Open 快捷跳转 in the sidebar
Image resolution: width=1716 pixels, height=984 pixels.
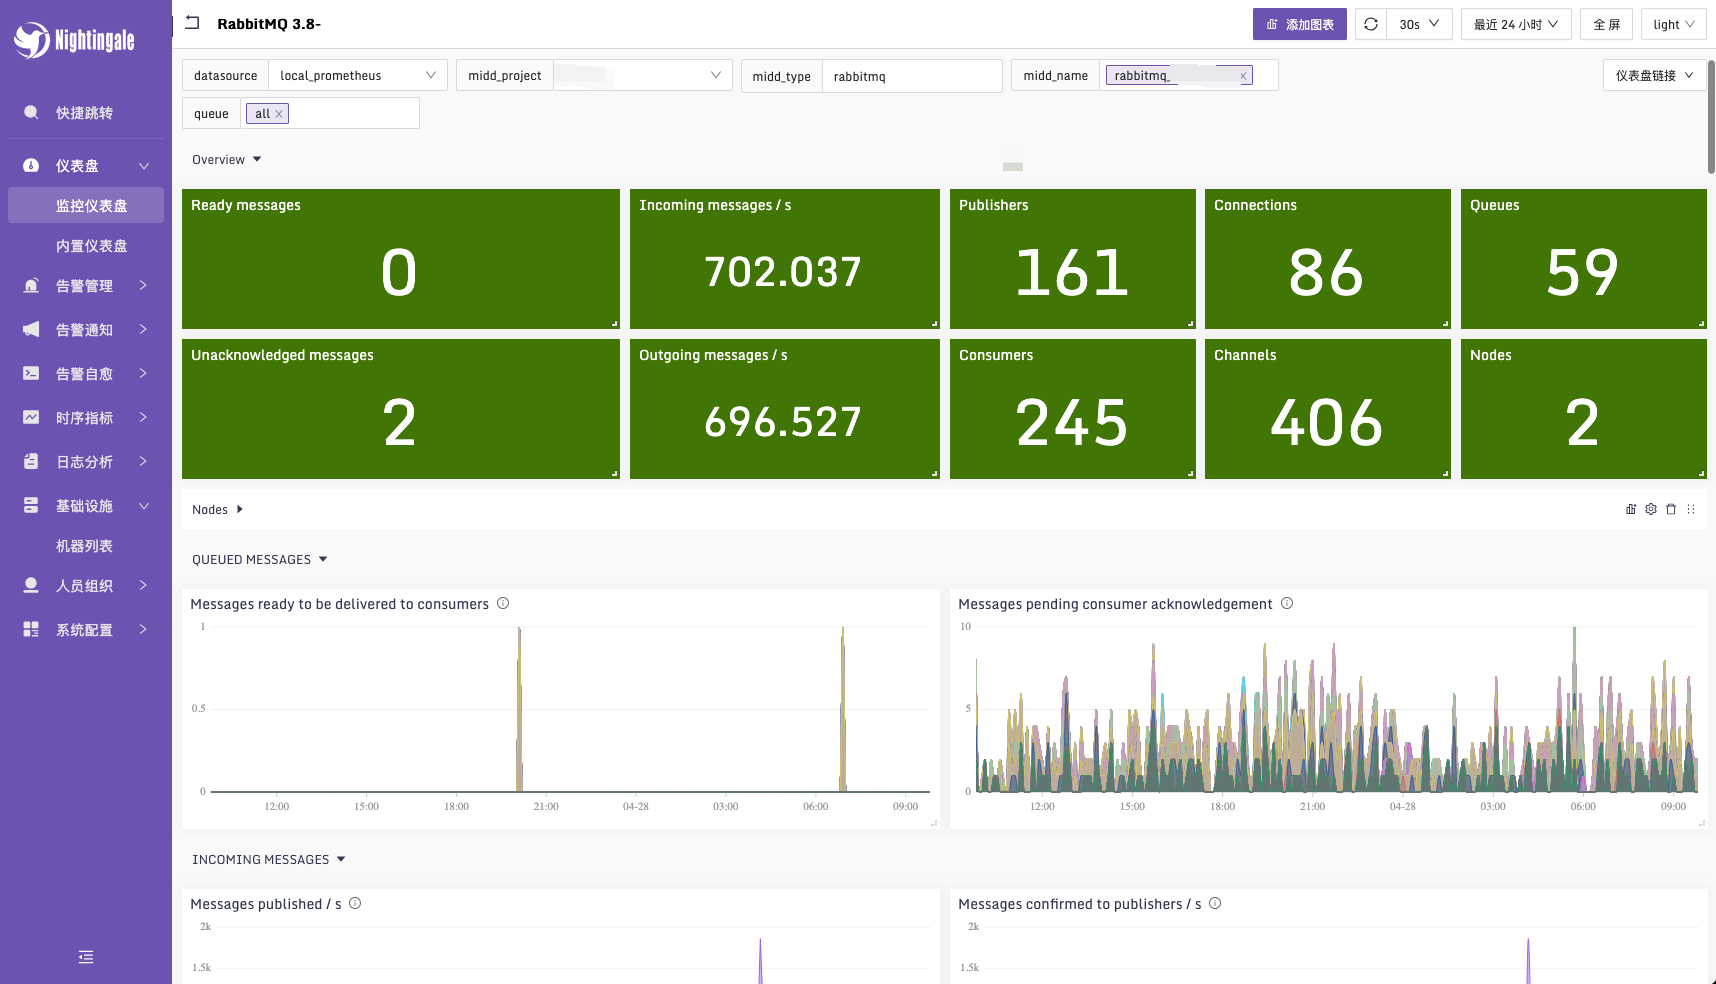86,113
